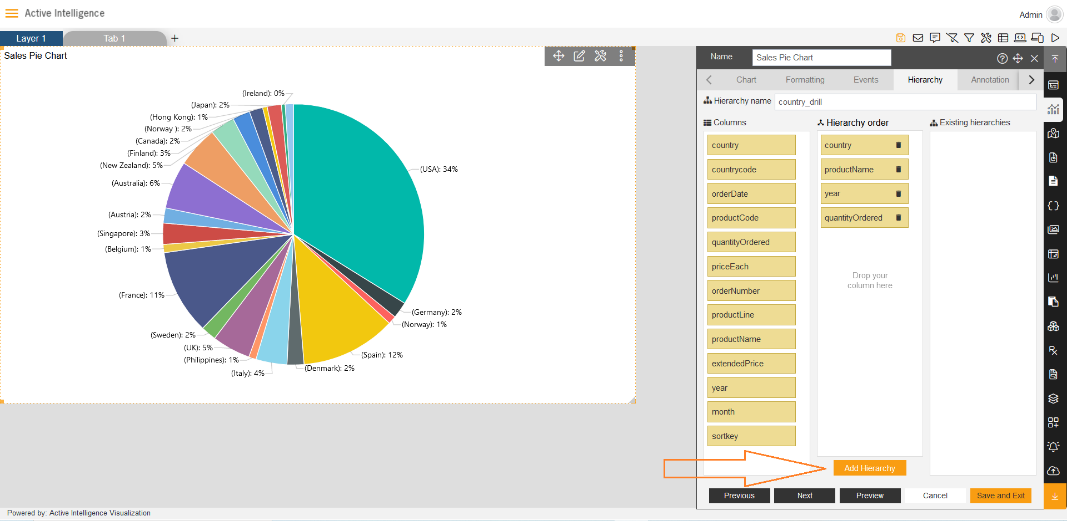Switch to the Formatting tab
This screenshot has height=521, width=1067.
pos(805,80)
